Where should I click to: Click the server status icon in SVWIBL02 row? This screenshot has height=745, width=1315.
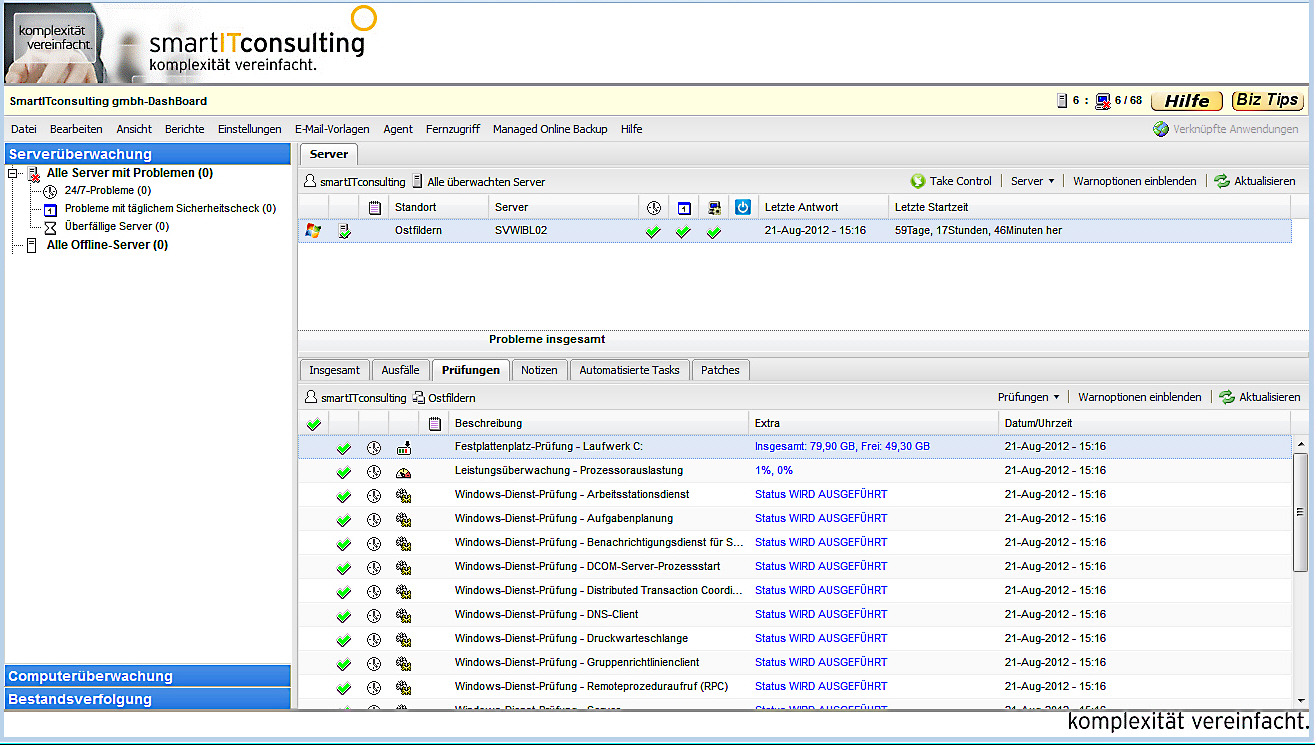pos(344,231)
